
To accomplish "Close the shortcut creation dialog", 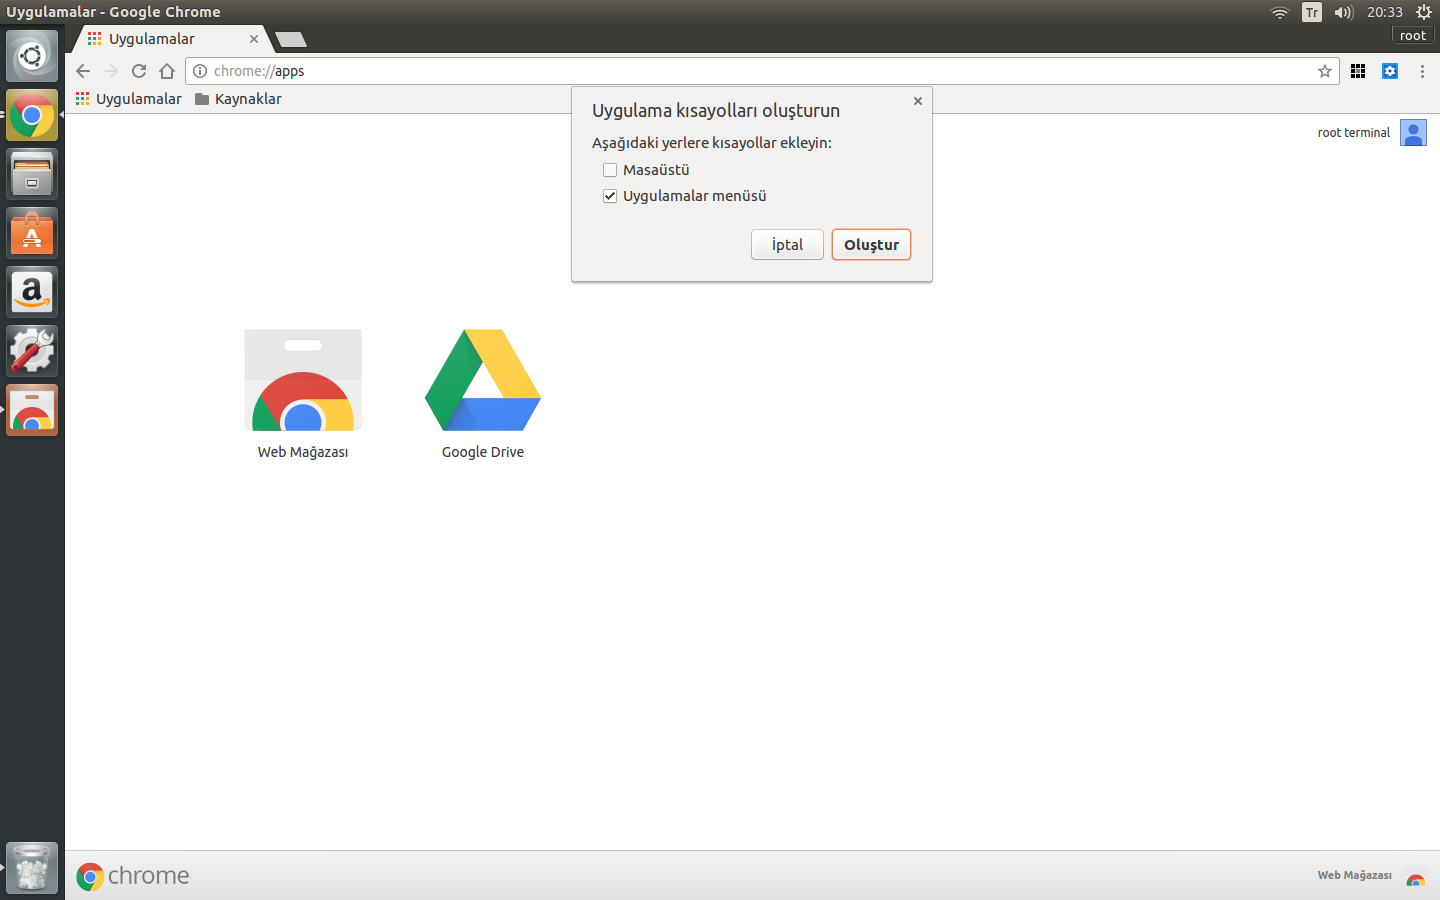I will [918, 101].
